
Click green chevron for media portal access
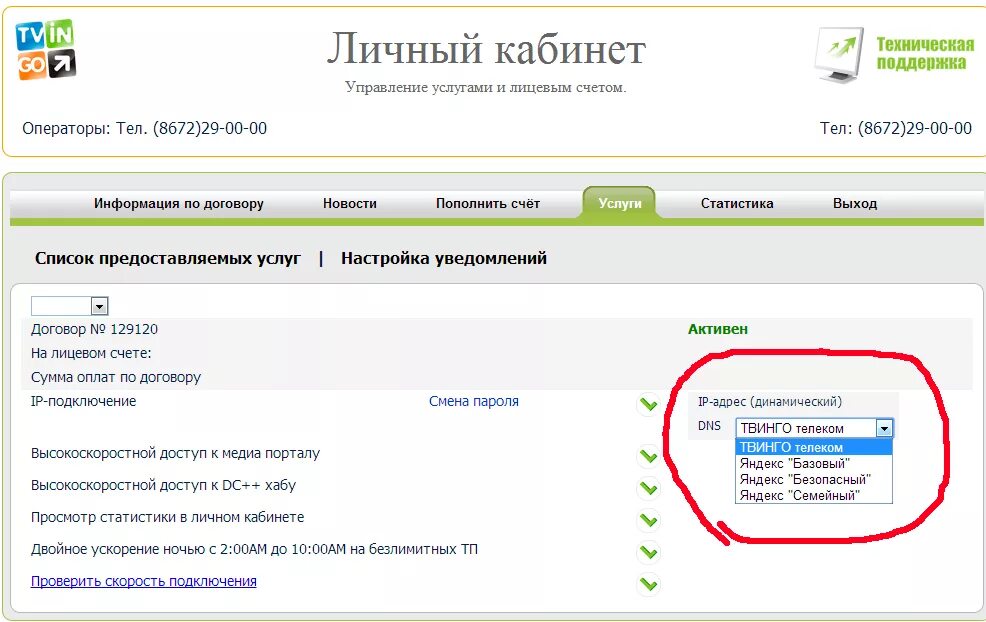[x=648, y=456]
